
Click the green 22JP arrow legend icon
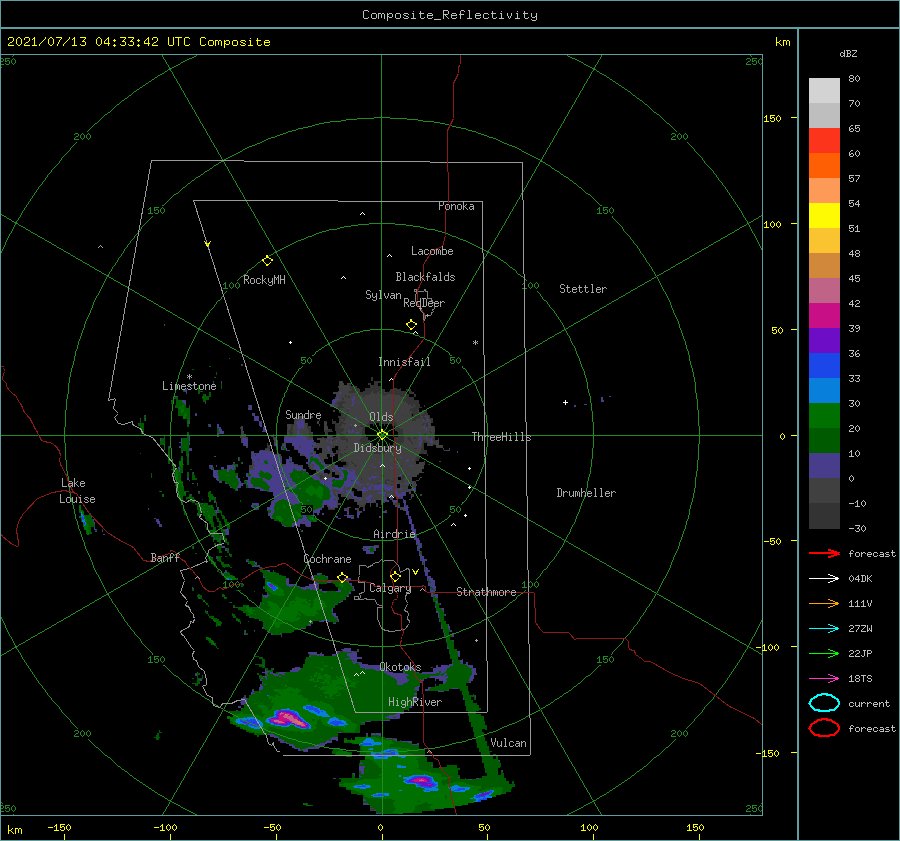824,653
